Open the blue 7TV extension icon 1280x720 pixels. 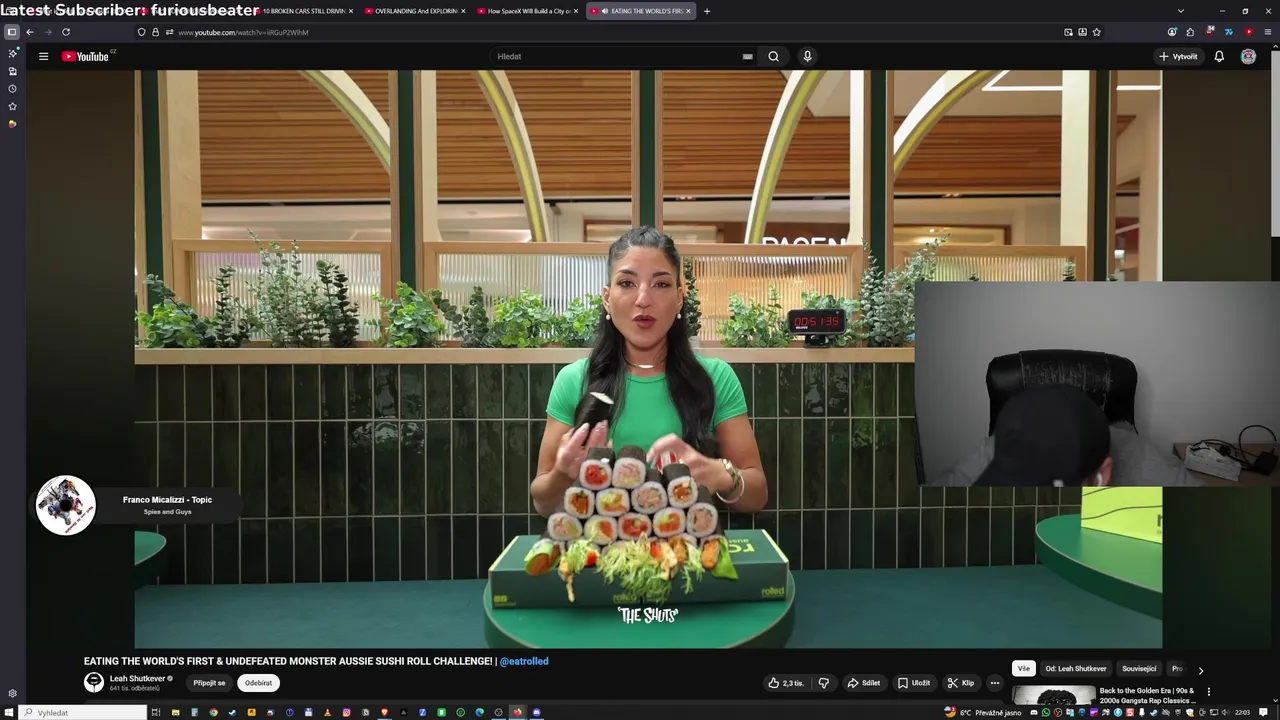point(1229,32)
